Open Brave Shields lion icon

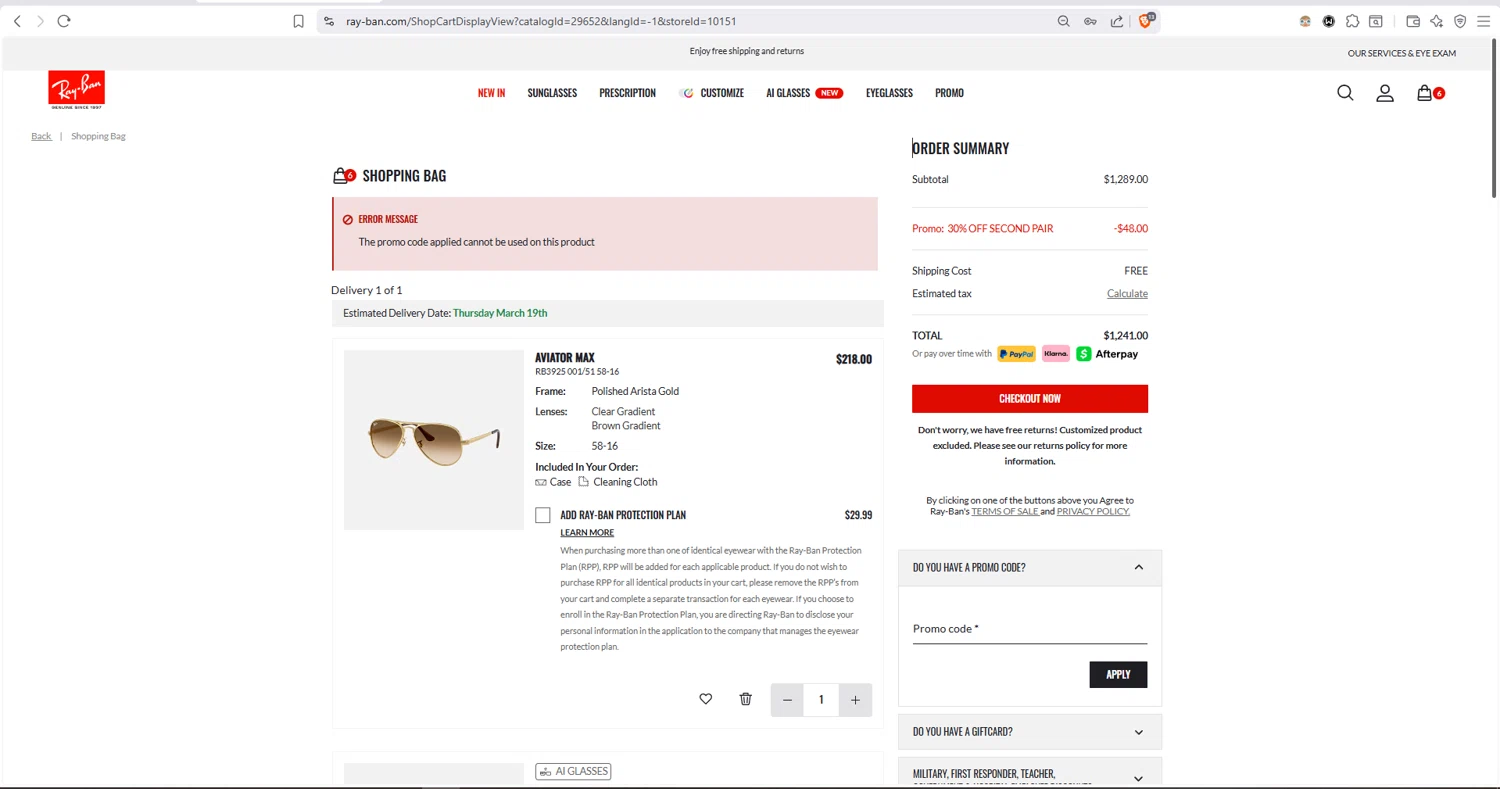pyautogui.click(x=1146, y=20)
